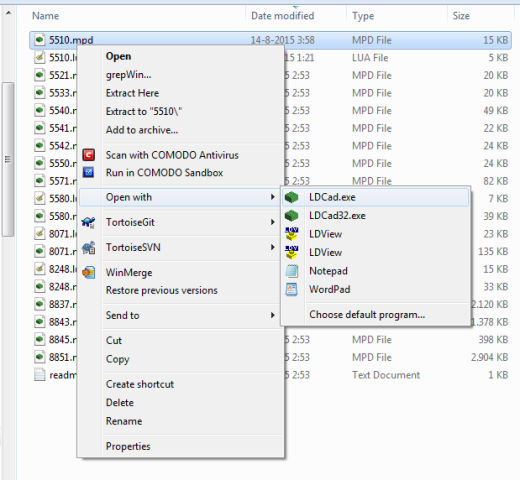Click the scroll up arrow on left pane
This screenshot has height=480, width=520.
pos(8,13)
